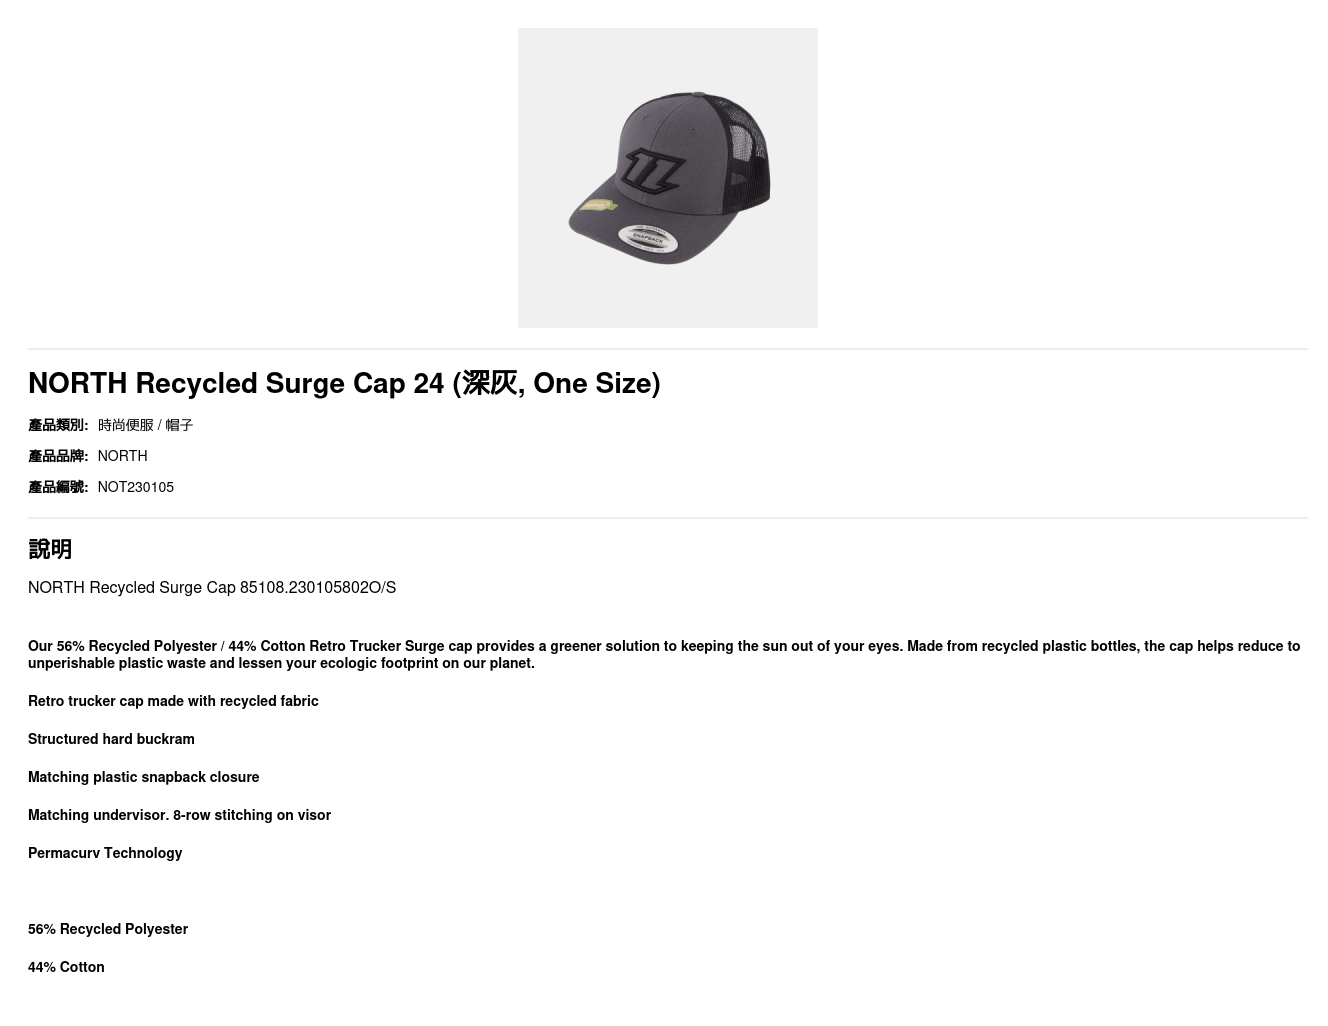Click the 時尚便服 / 帽子 category value

(145, 425)
